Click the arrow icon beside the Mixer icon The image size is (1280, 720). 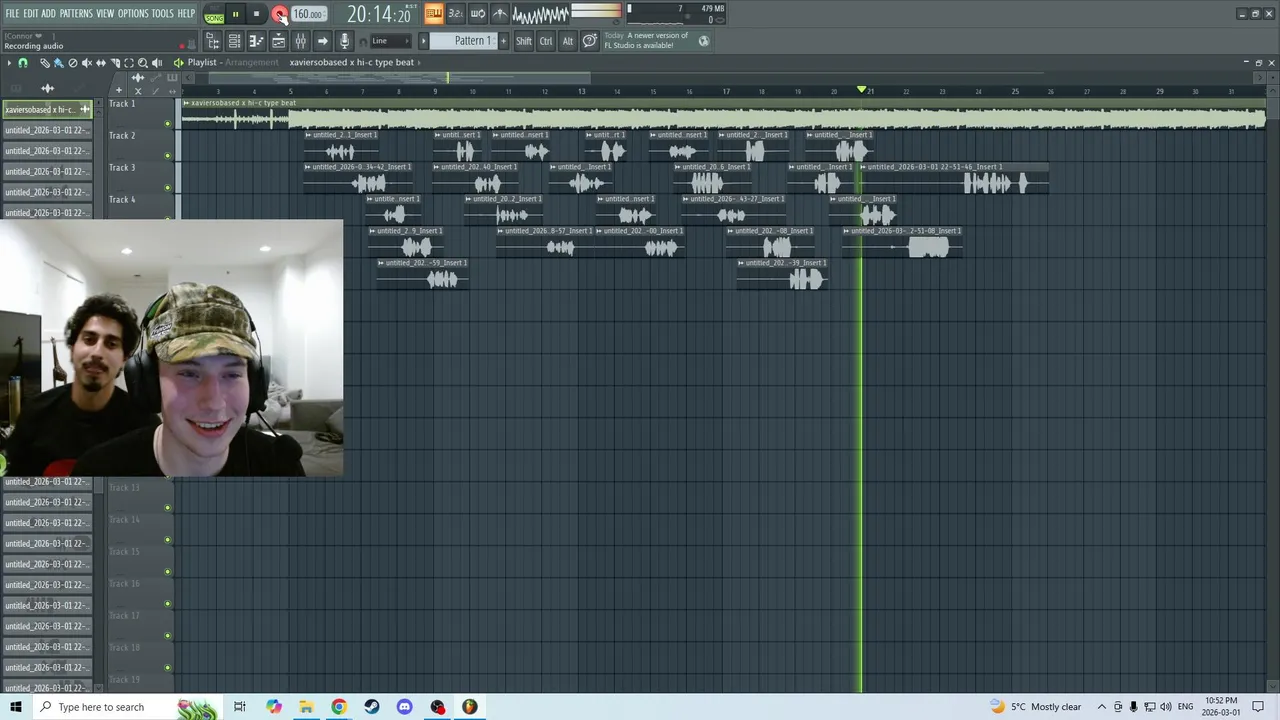[x=322, y=41]
